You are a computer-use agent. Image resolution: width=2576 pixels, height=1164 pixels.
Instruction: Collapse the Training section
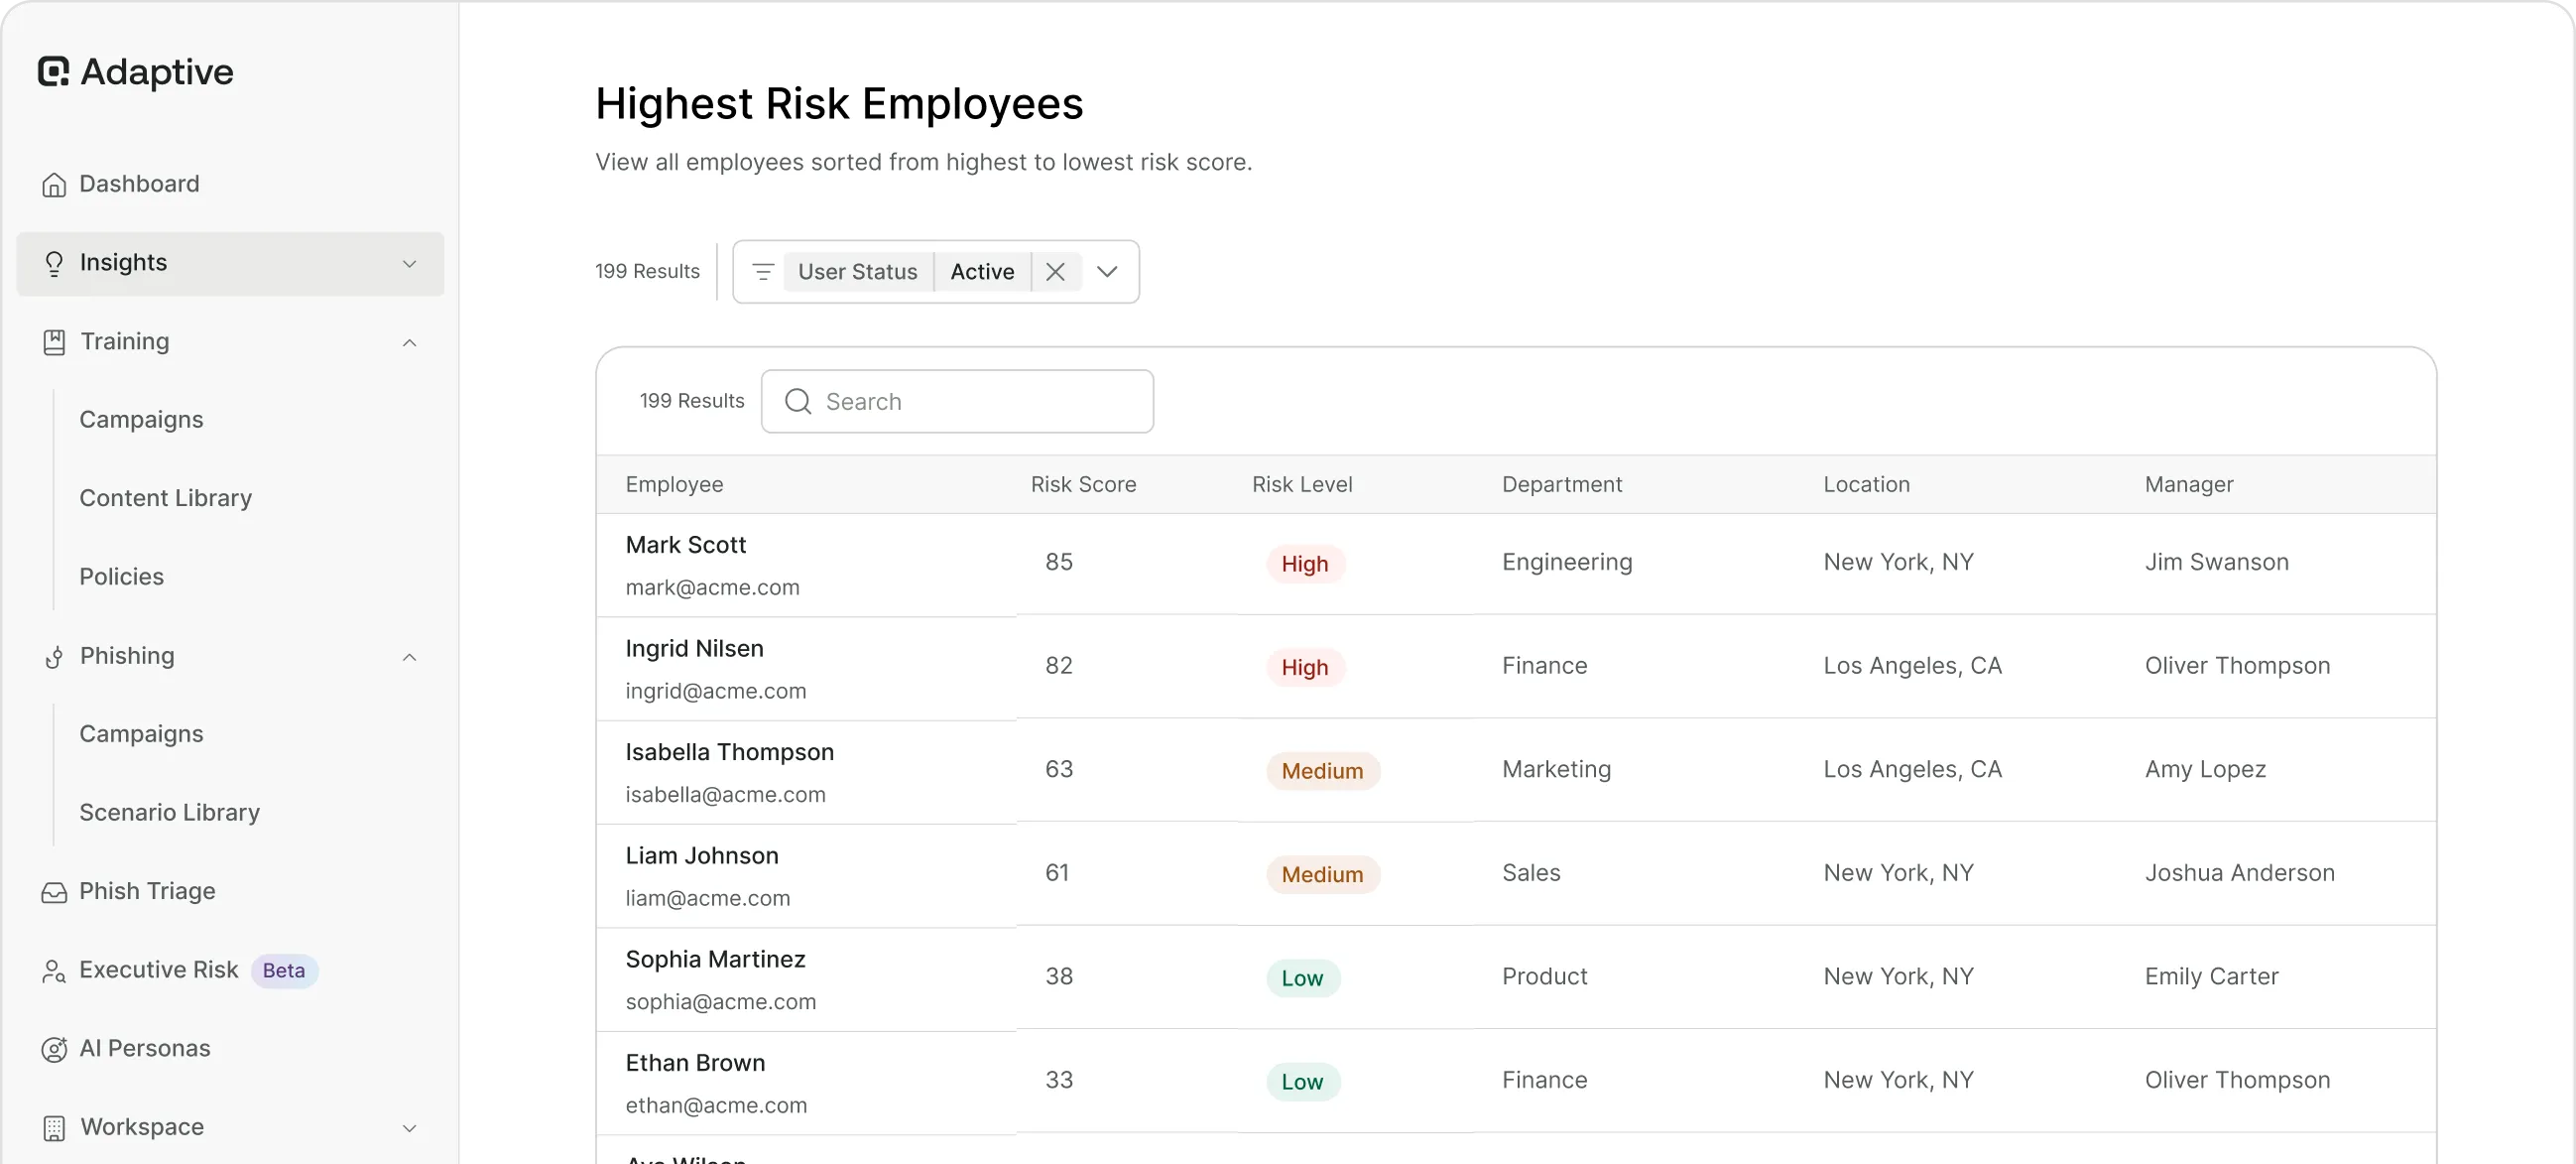(x=409, y=342)
